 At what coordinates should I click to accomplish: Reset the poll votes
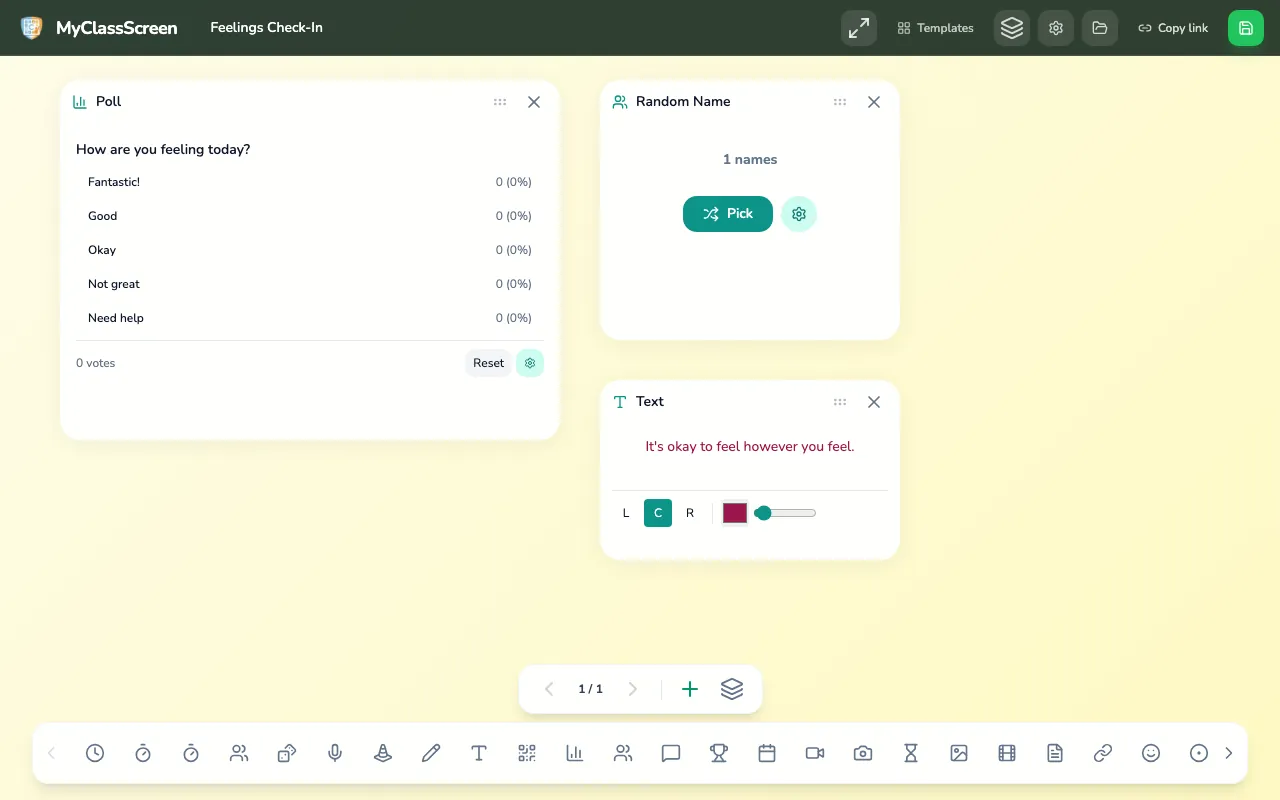click(x=489, y=363)
